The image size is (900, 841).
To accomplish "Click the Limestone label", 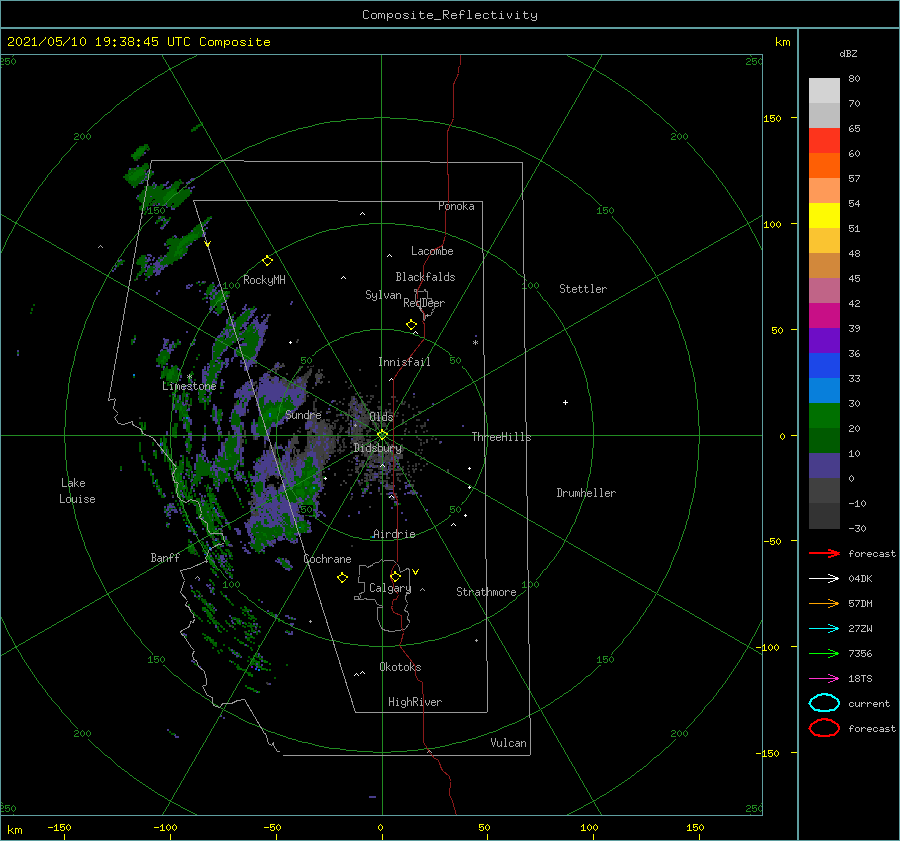I will (x=189, y=386).
